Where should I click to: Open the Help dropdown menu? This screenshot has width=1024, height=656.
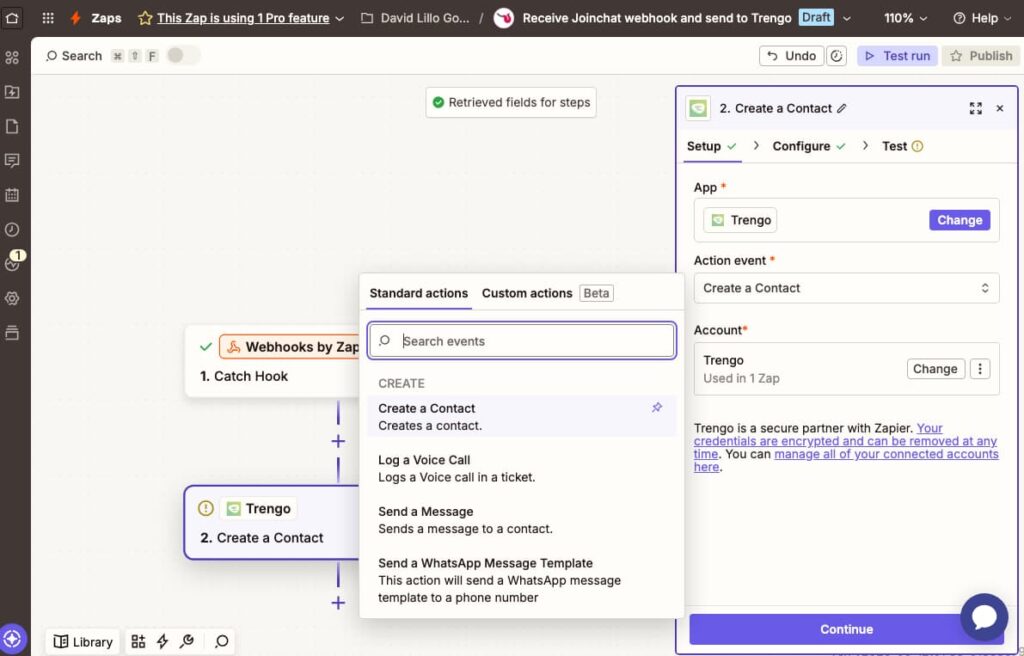[x=981, y=18]
